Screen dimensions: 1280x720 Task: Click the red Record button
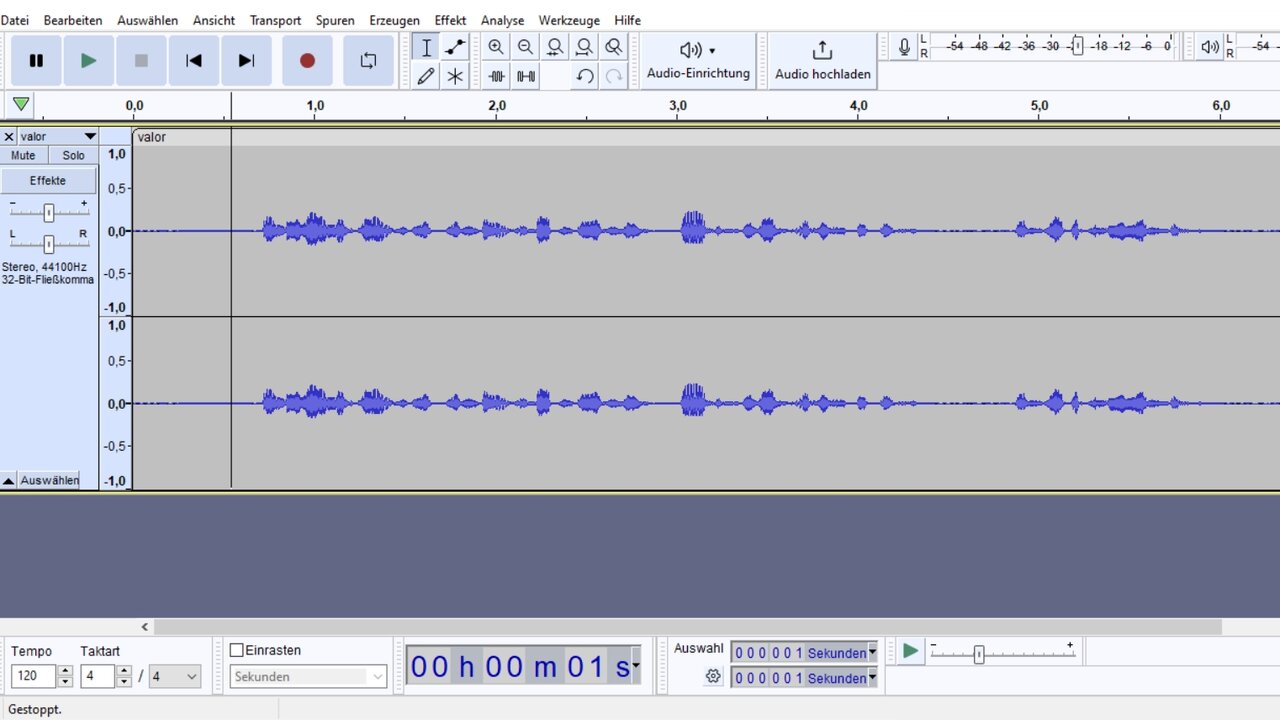pyautogui.click(x=307, y=61)
